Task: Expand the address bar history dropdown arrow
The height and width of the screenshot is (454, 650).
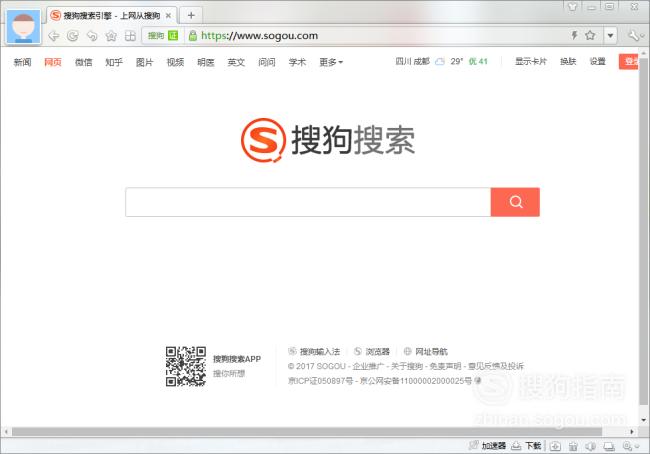Action: [x=610, y=36]
